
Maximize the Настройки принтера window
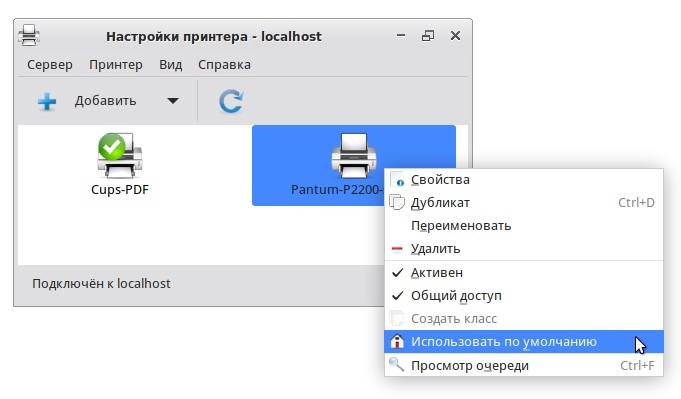tap(428, 36)
